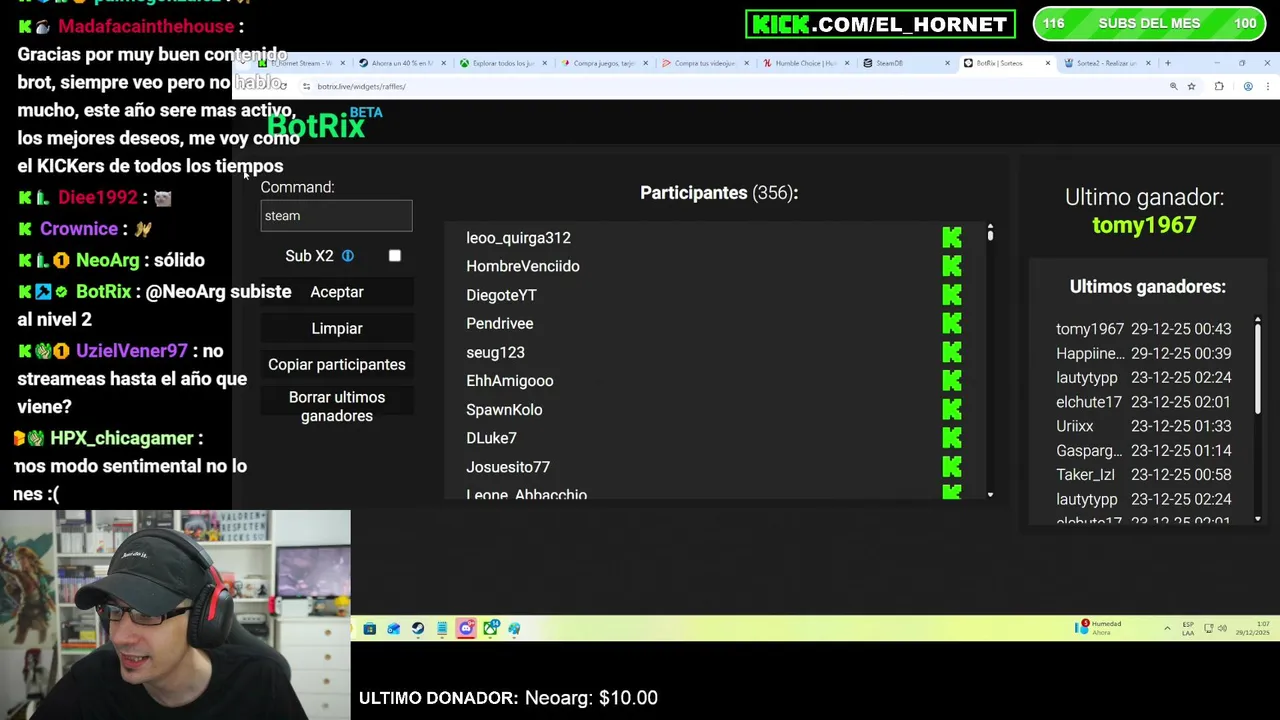Enable the Sub X2 checkbox
The height and width of the screenshot is (720, 1280).
coord(395,256)
